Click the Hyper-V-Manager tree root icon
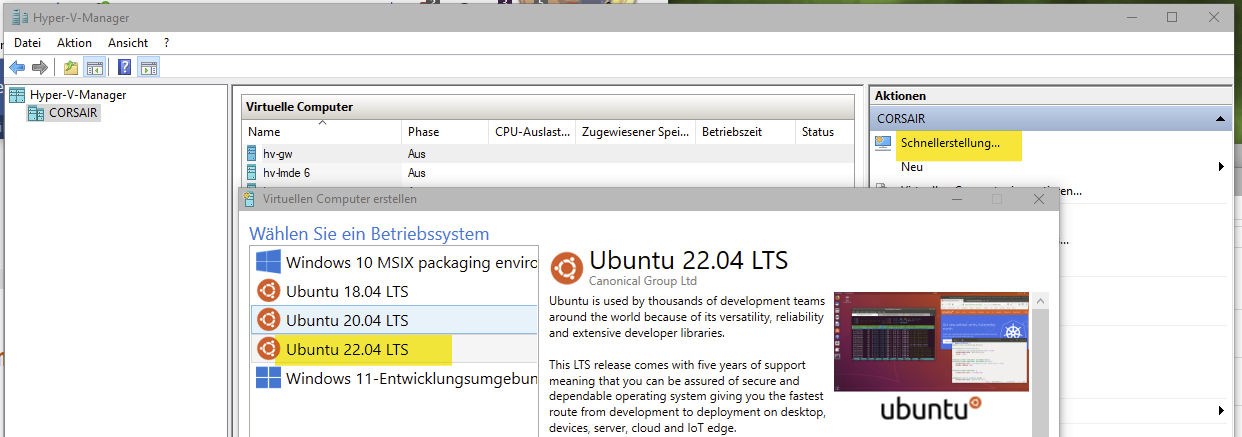This screenshot has width=1242, height=437. coord(17,95)
